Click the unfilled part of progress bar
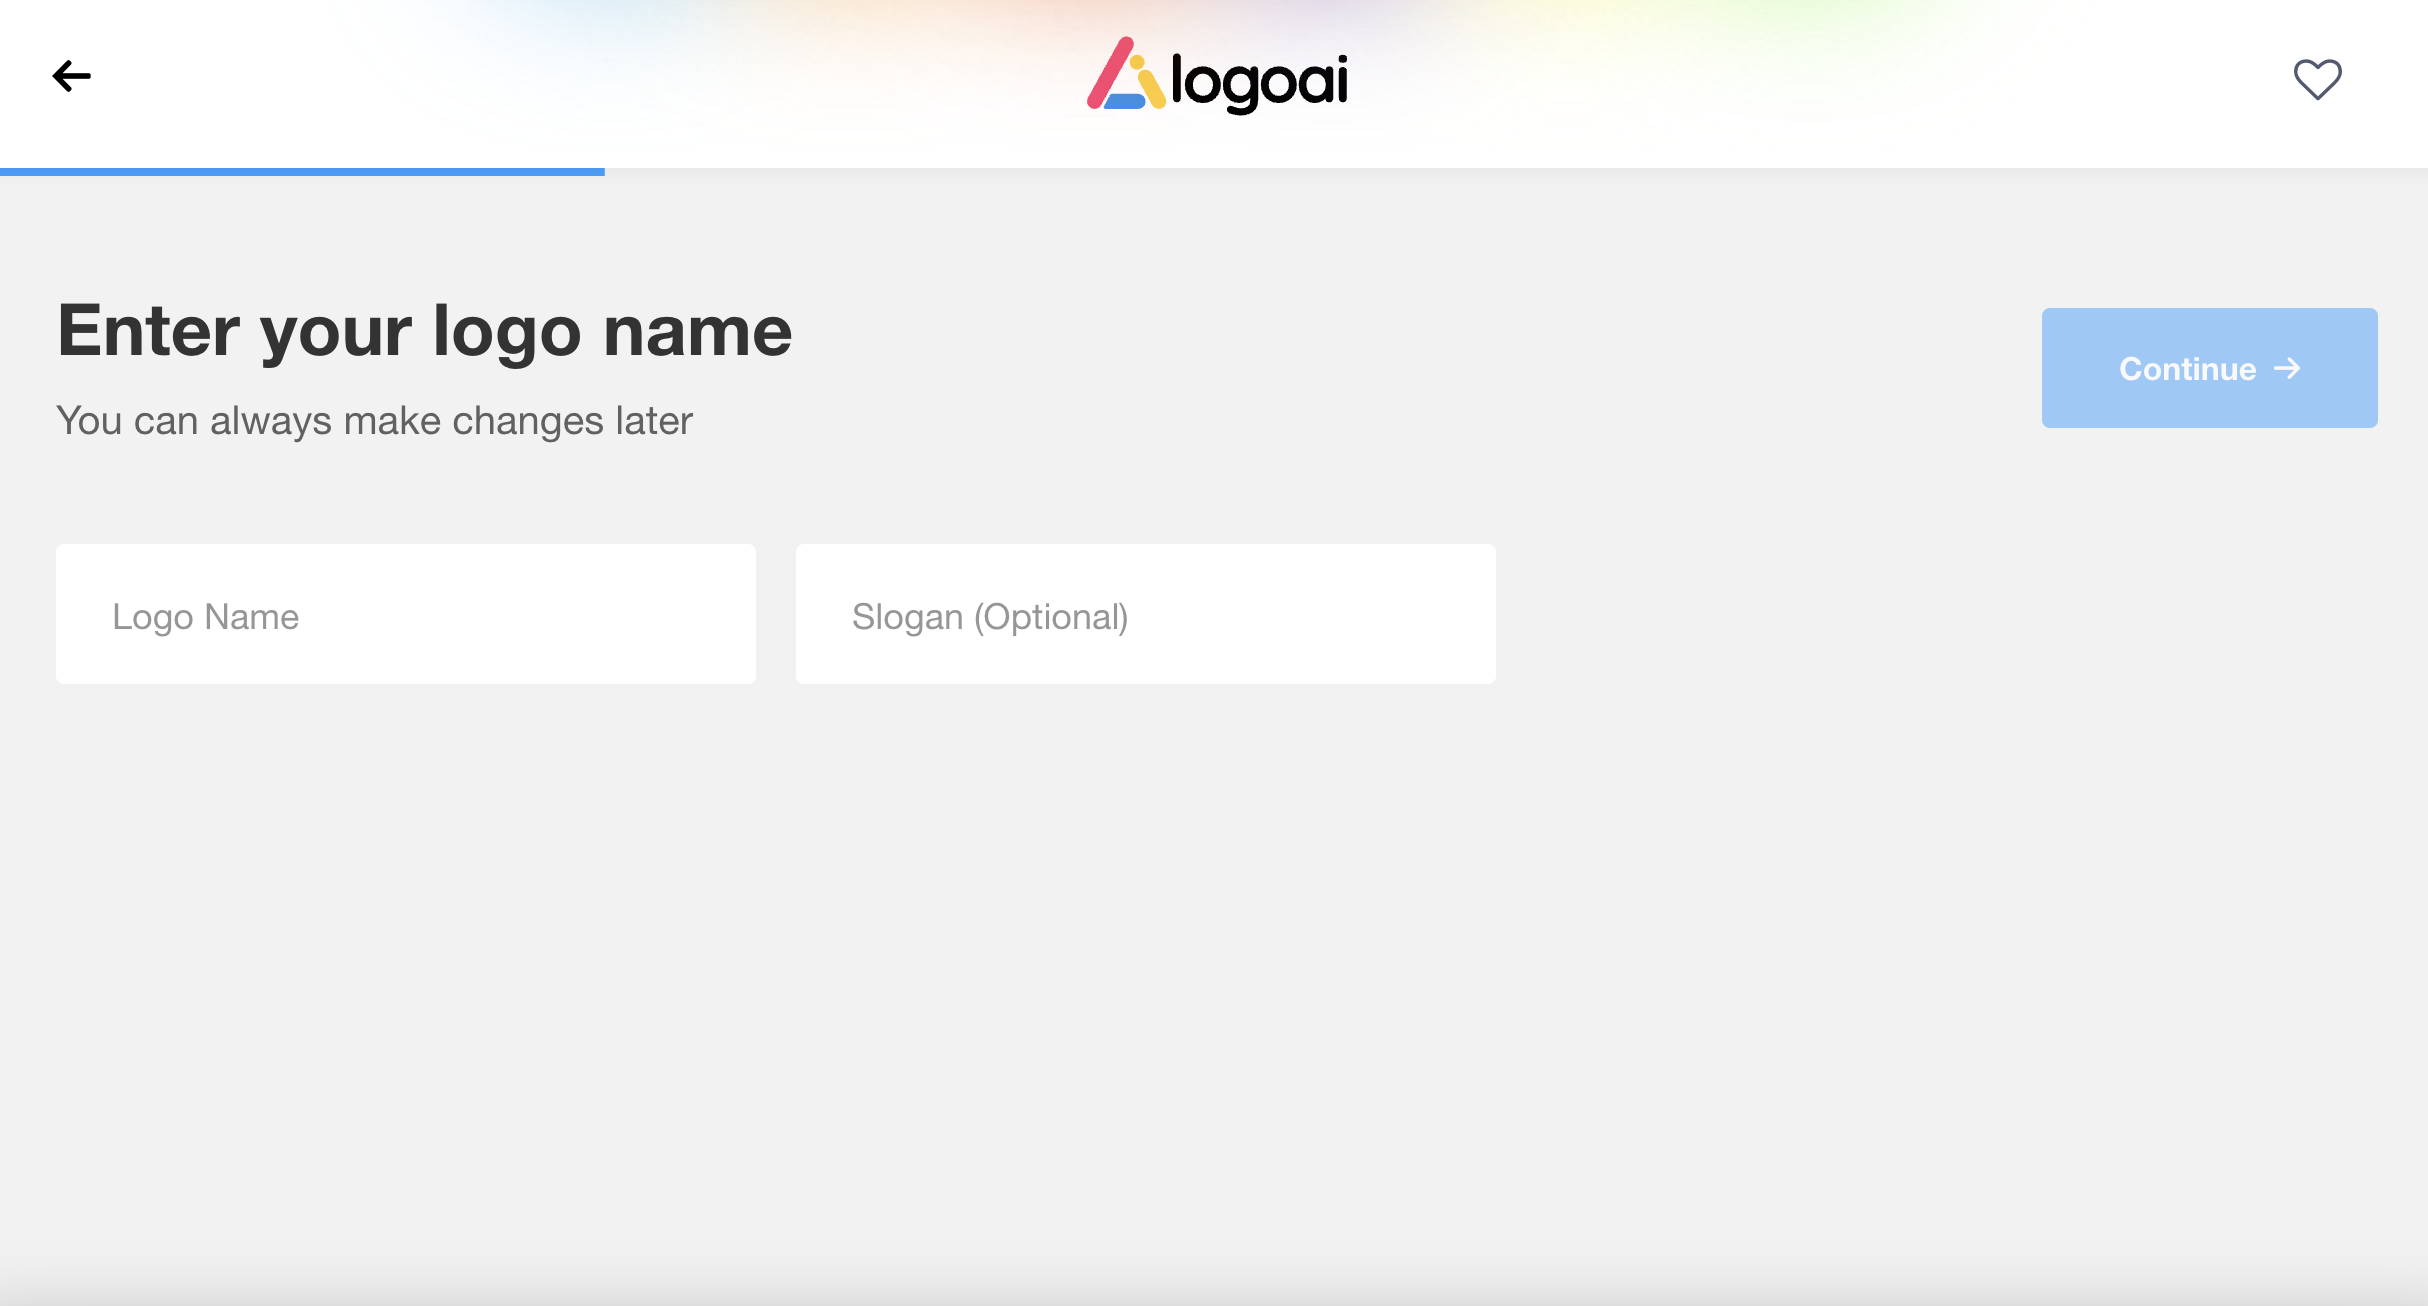 [x=1500, y=172]
